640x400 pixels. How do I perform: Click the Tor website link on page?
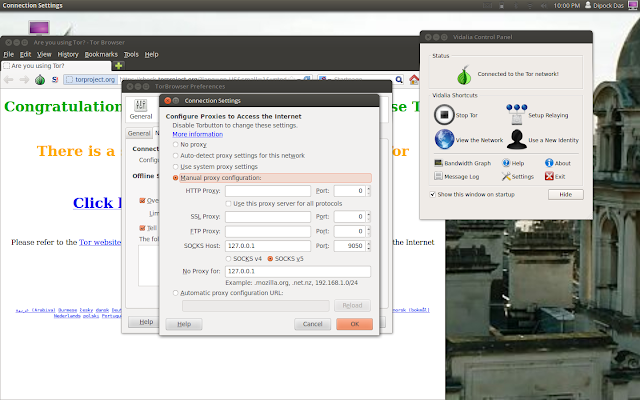pyautogui.click(x=100, y=242)
